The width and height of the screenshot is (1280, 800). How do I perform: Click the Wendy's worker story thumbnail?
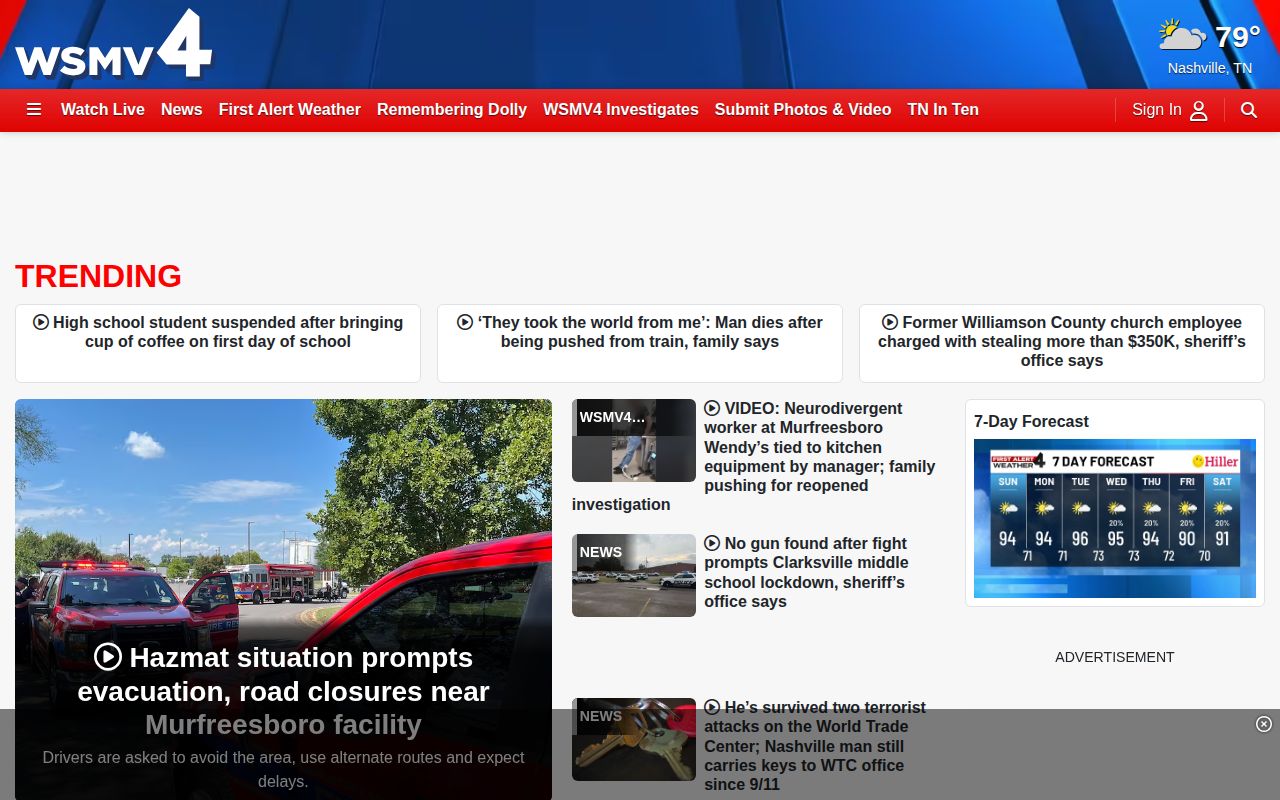point(634,440)
